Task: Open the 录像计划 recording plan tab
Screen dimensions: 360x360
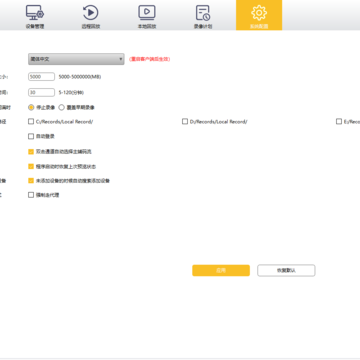Action: click(x=203, y=16)
